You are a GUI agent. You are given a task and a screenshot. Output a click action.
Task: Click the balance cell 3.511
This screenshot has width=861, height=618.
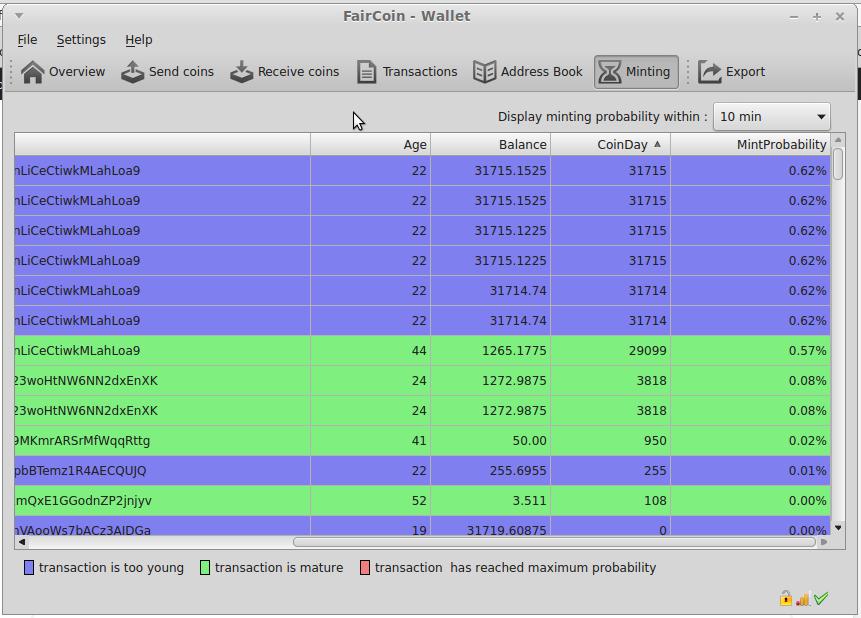(x=491, y=500)
